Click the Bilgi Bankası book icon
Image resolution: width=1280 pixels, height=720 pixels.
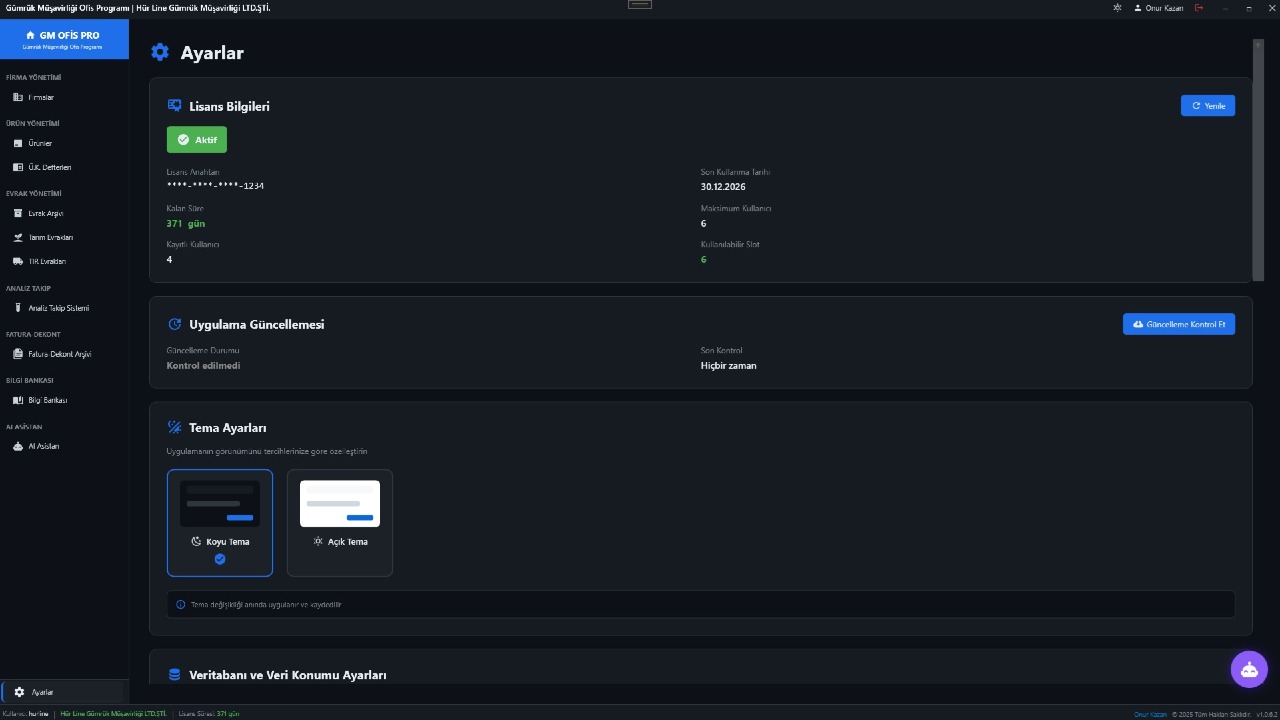pos(18,400)
